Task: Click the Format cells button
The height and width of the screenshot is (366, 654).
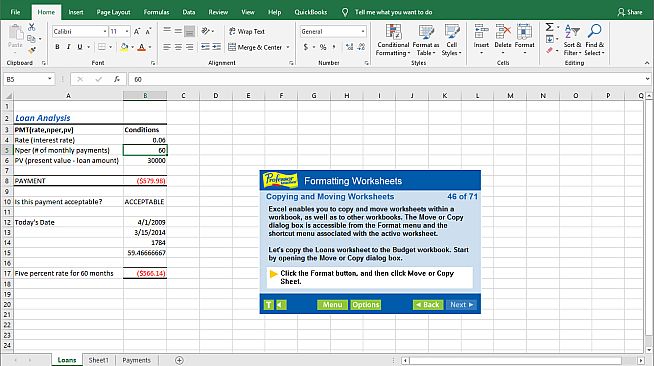Action: (x=524, y=39)
